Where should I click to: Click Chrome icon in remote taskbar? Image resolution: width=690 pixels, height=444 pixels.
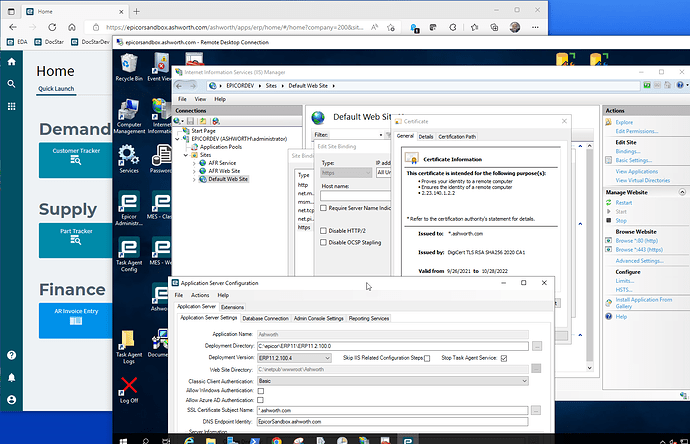click(x=276, y=440)
